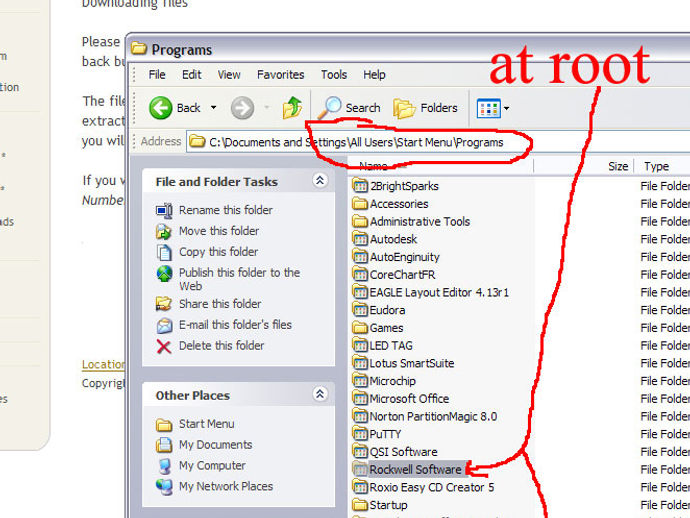Select the CoreChartFR folder icon

pyautogui.click(x=360, y=274)
